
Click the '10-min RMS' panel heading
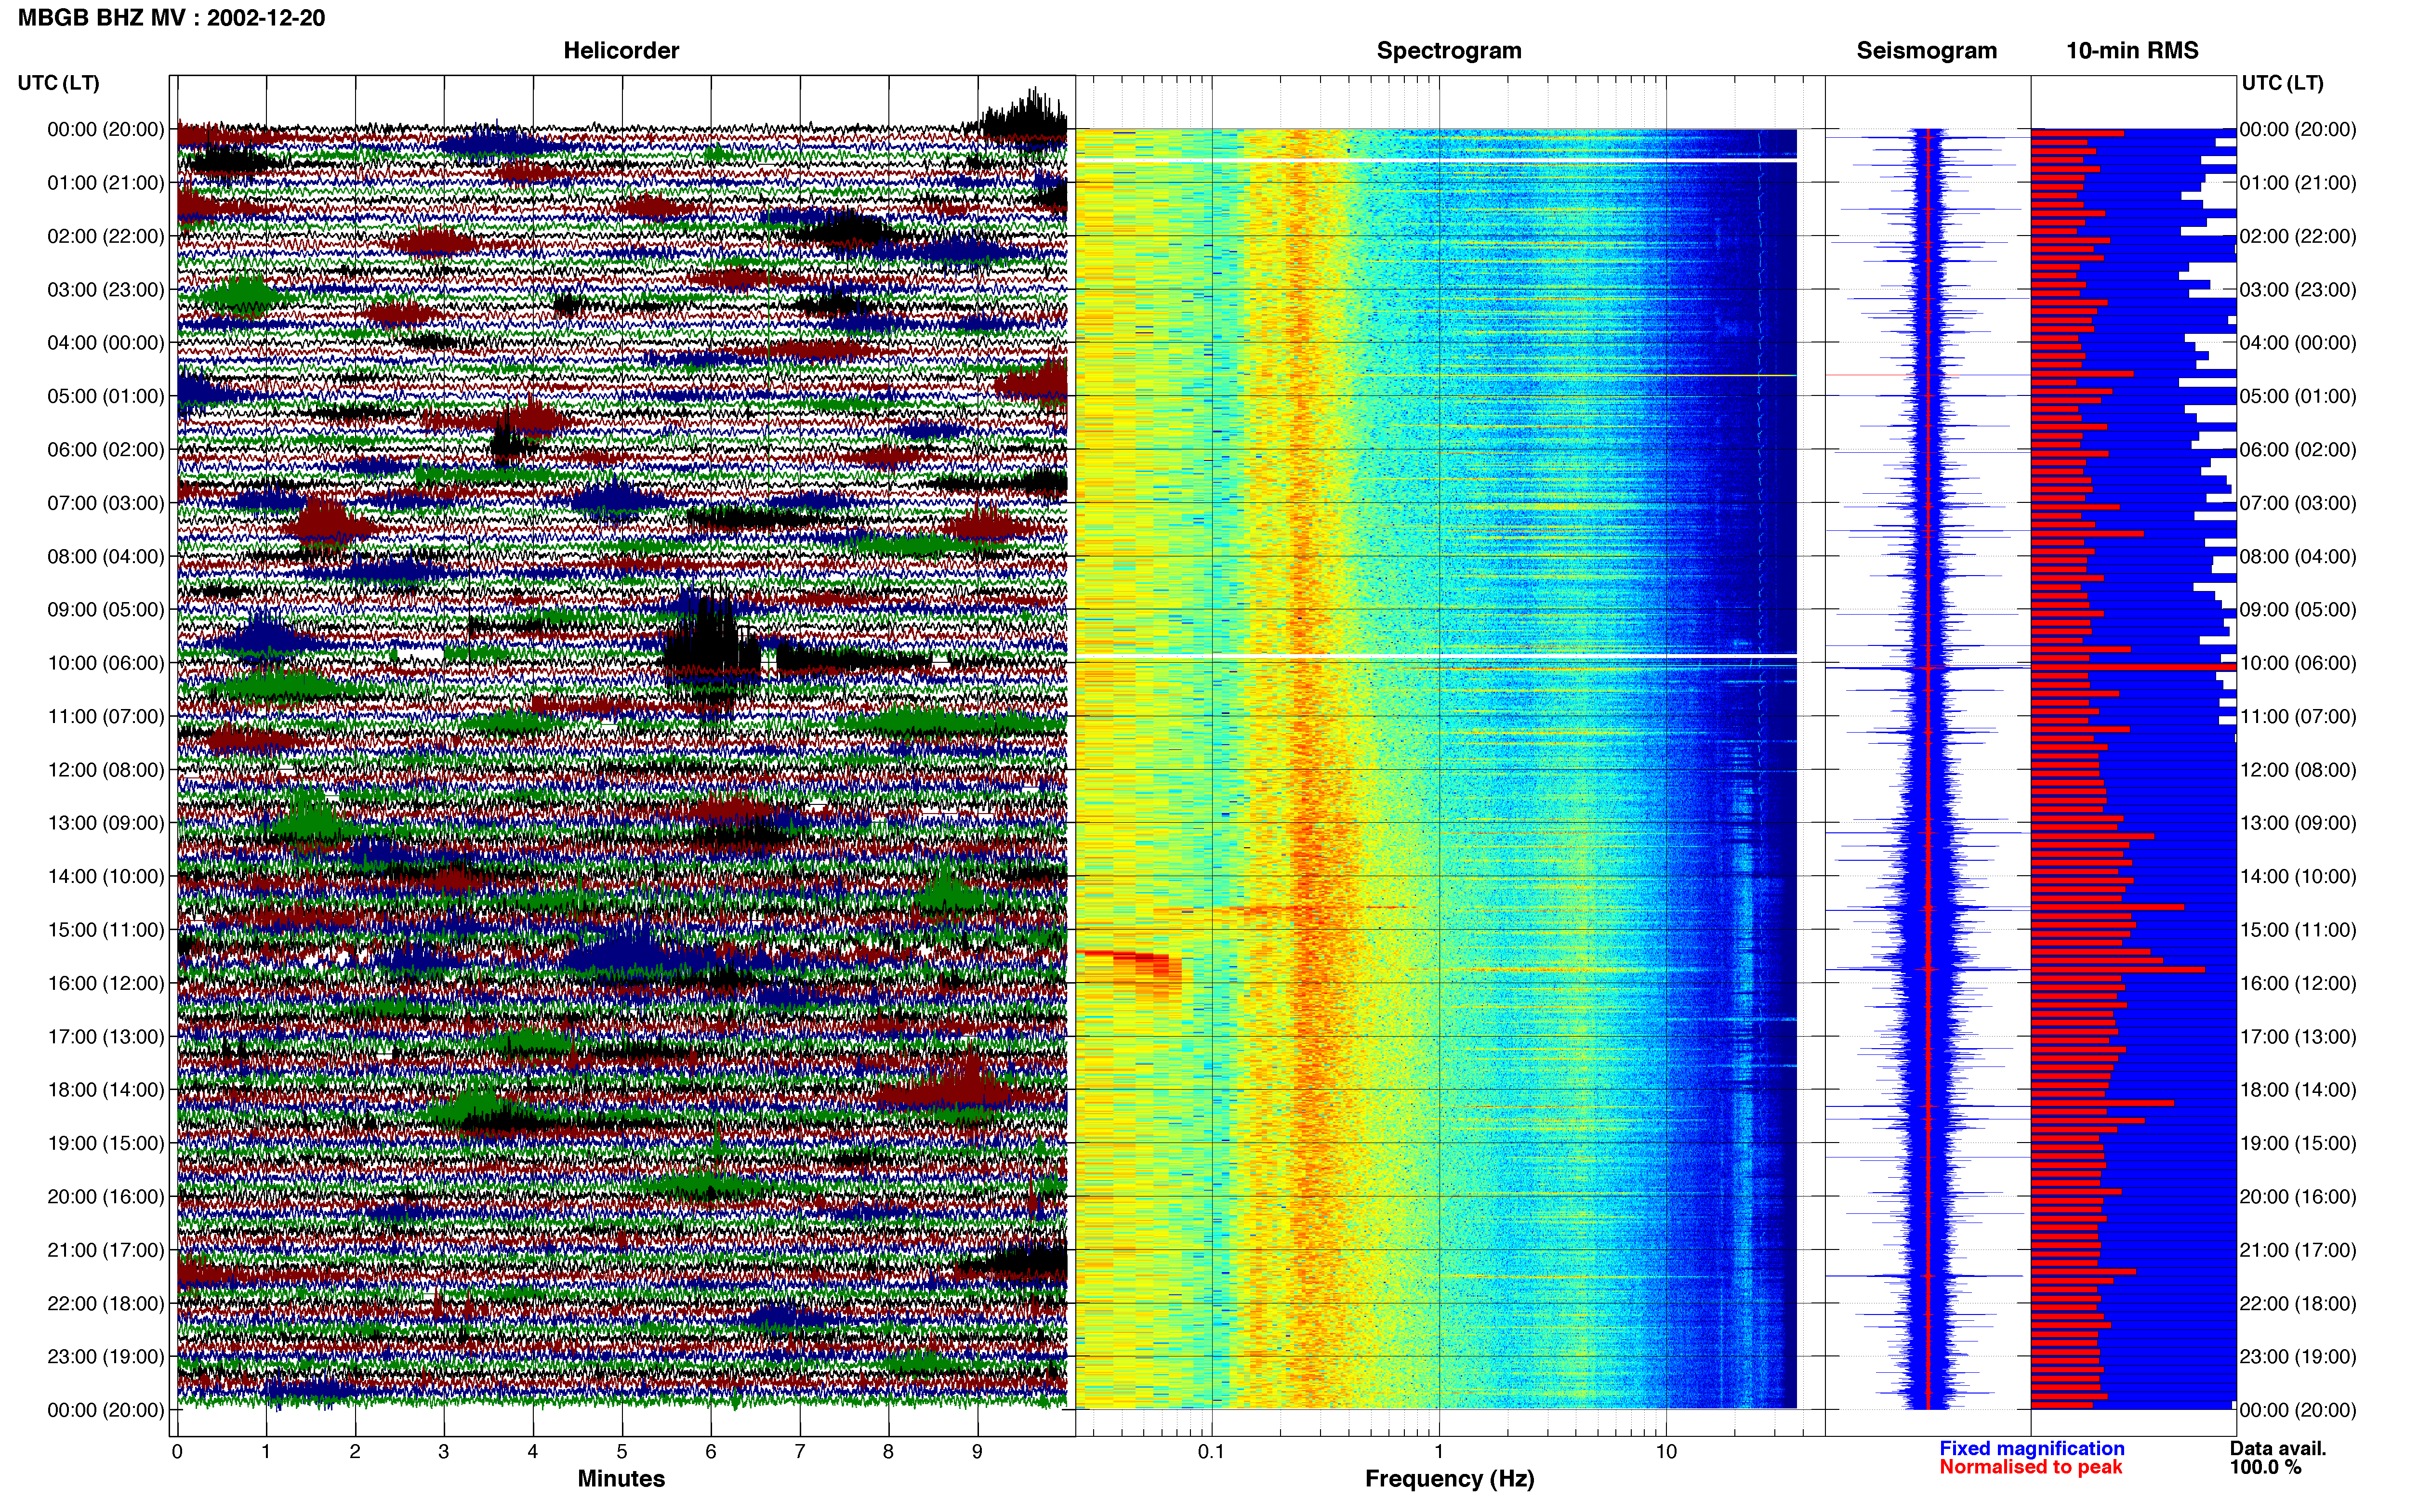click(2132, 51)
